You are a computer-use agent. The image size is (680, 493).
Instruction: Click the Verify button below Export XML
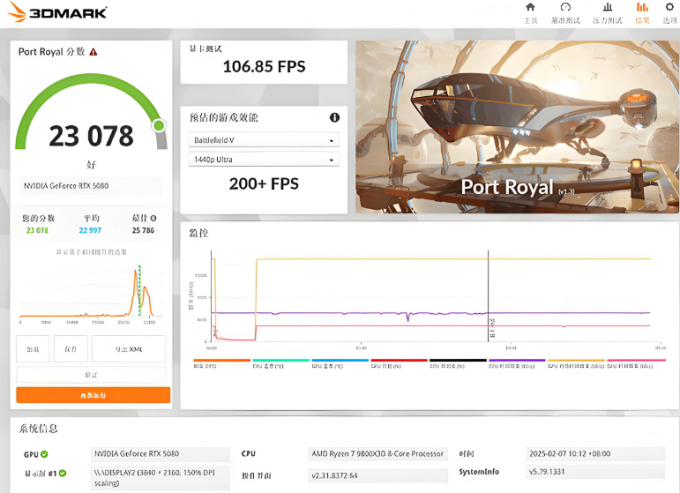(x=93, y=374)
